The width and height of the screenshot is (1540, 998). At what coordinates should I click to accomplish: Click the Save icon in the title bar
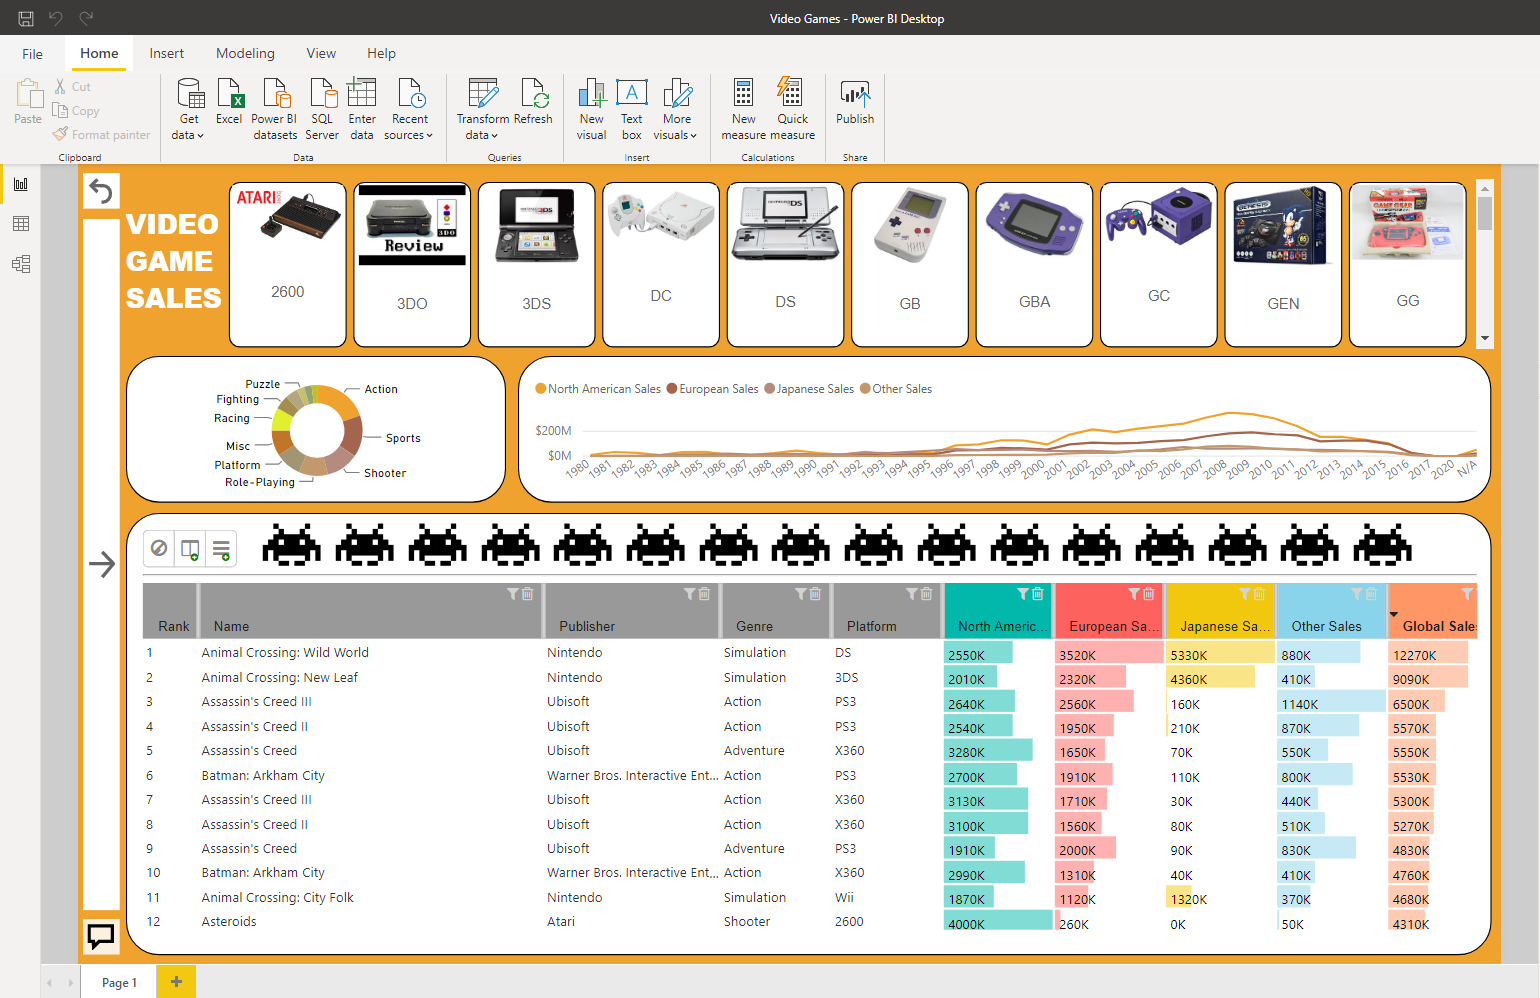(26, 18)
